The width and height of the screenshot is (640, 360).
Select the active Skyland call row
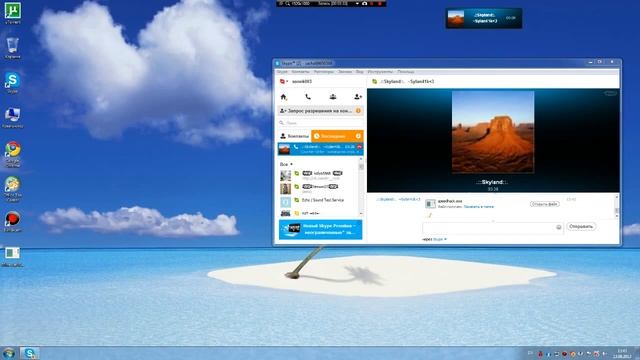pyautogui.click(x=320, y=149)
